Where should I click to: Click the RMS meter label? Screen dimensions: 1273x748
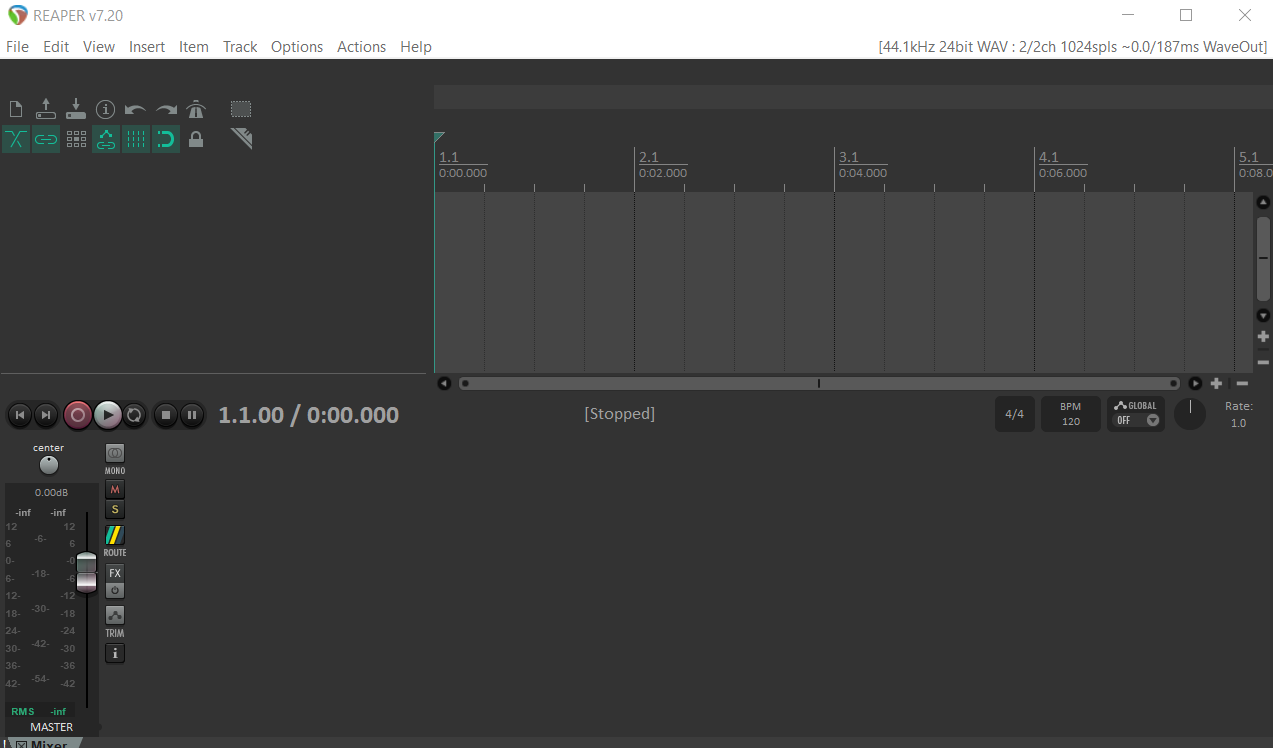[22, 712]
